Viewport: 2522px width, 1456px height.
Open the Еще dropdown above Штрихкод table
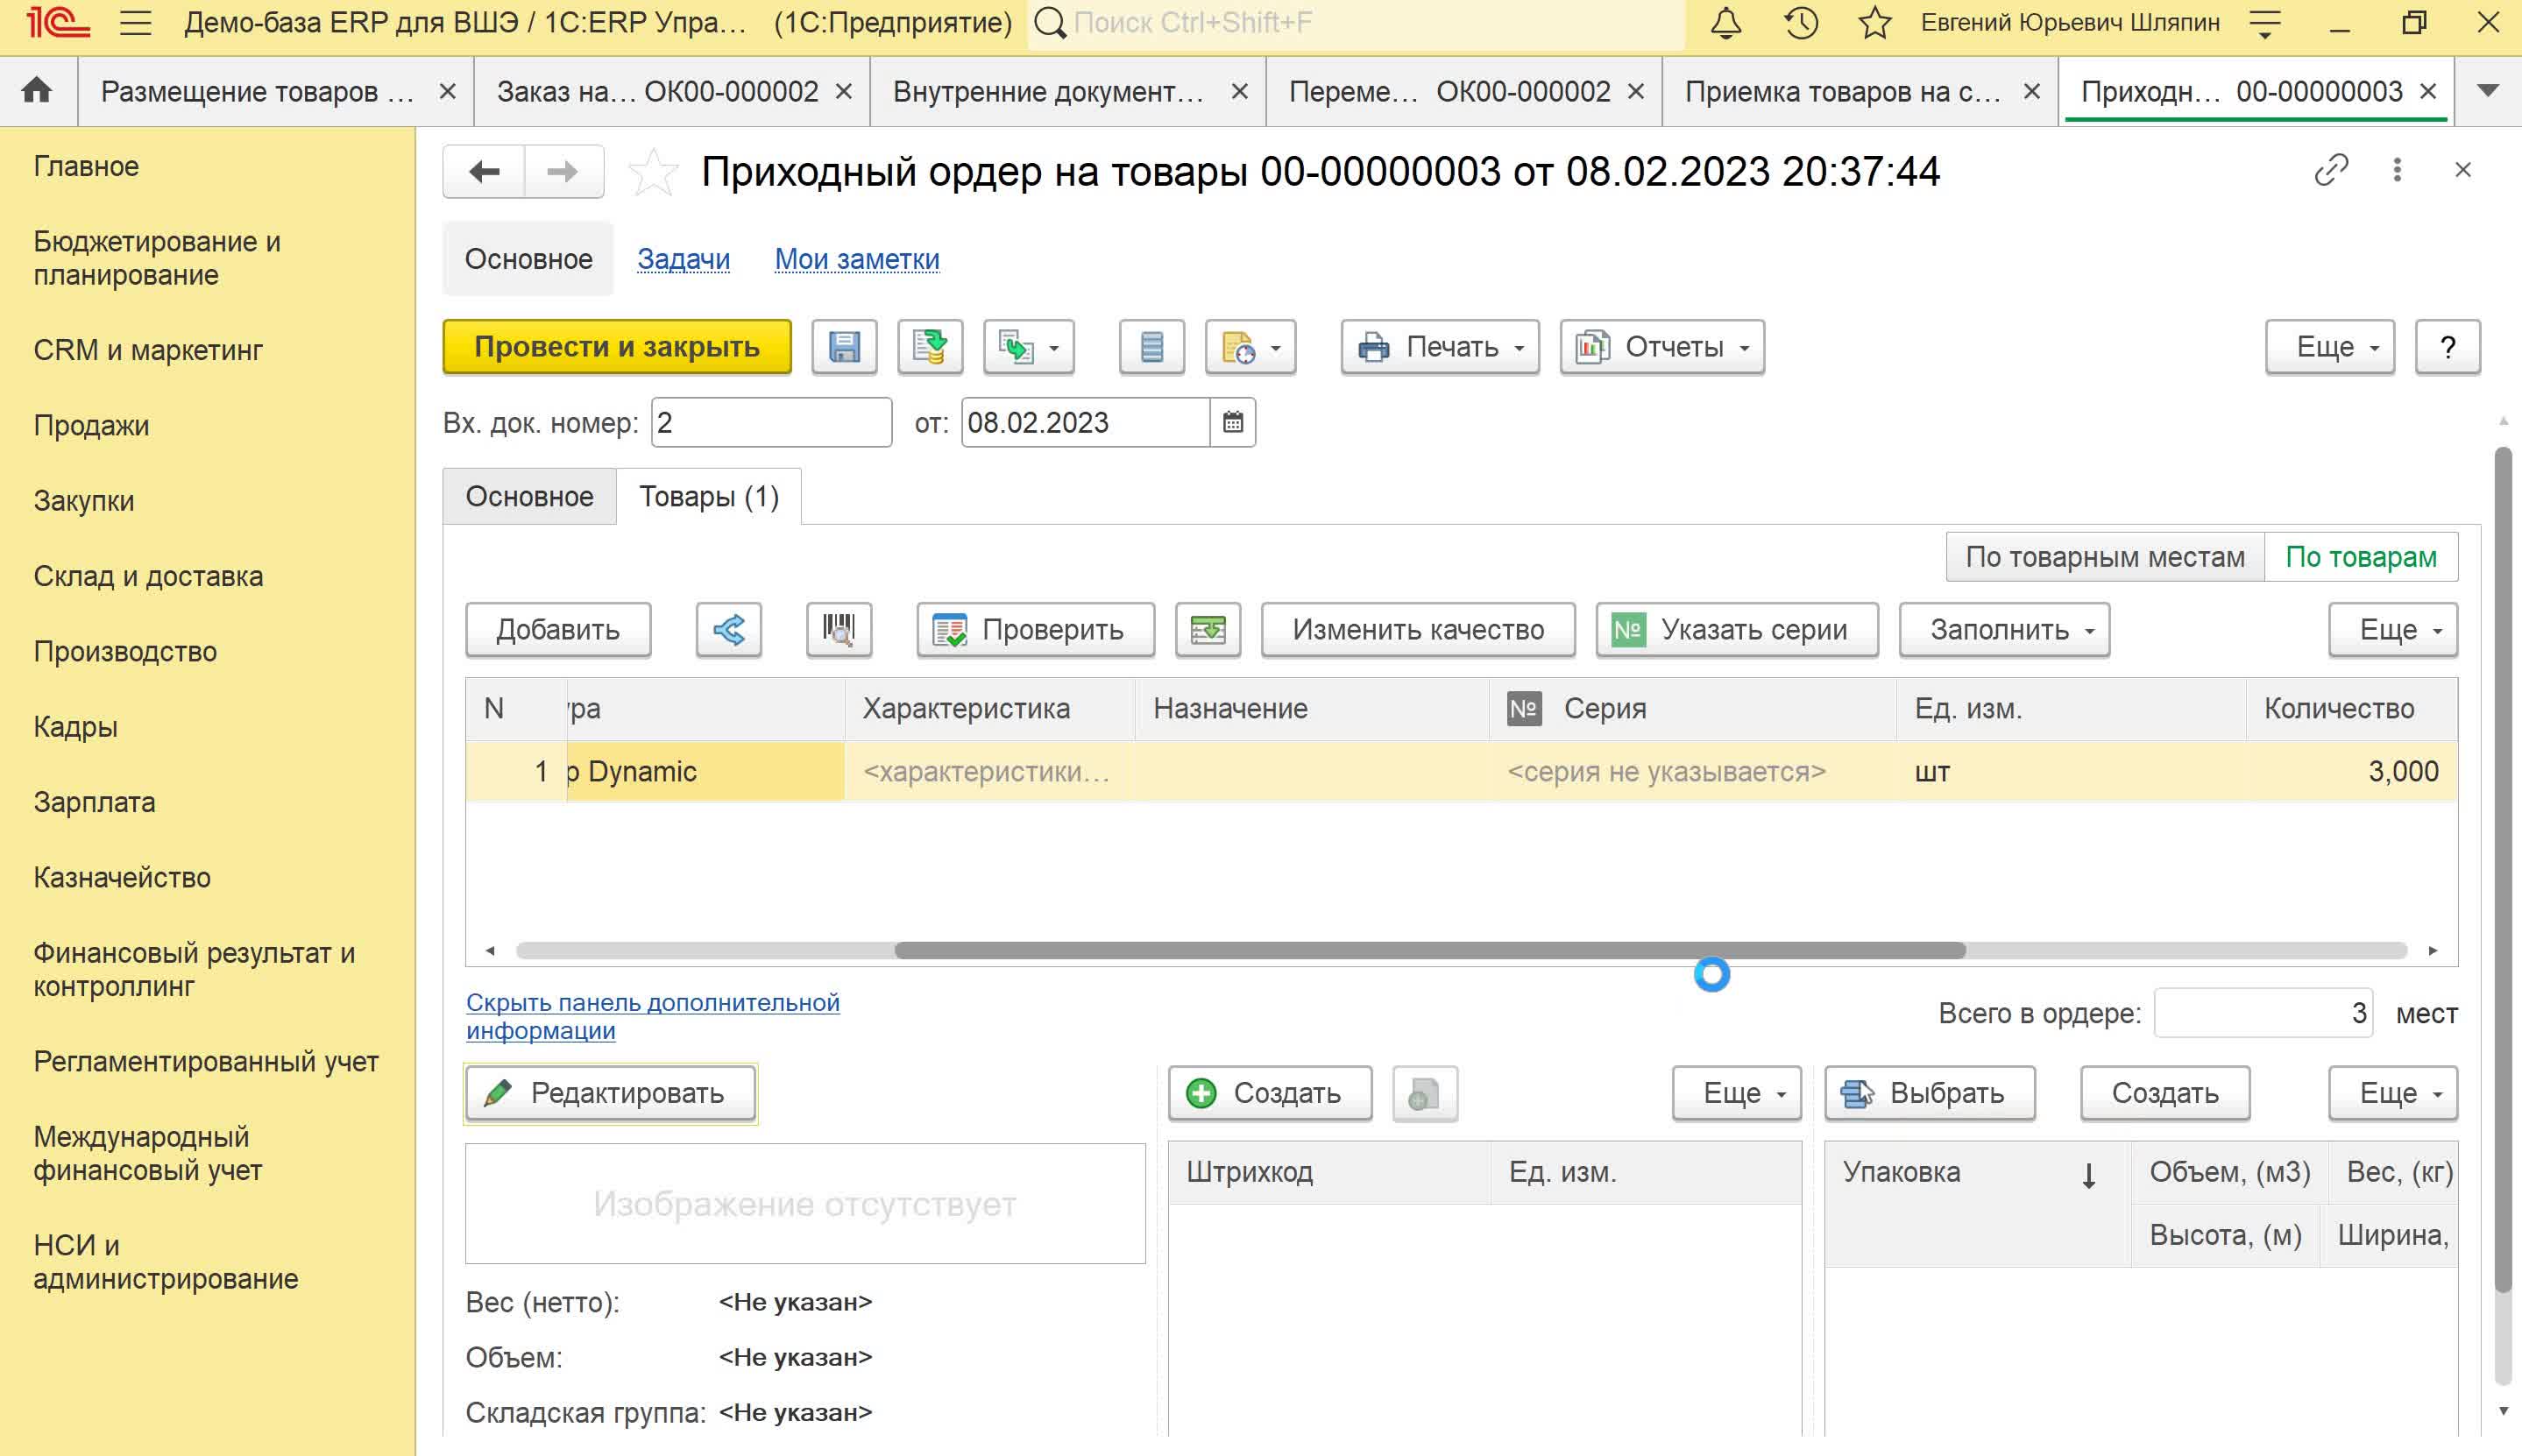tap(1737, 1094)
